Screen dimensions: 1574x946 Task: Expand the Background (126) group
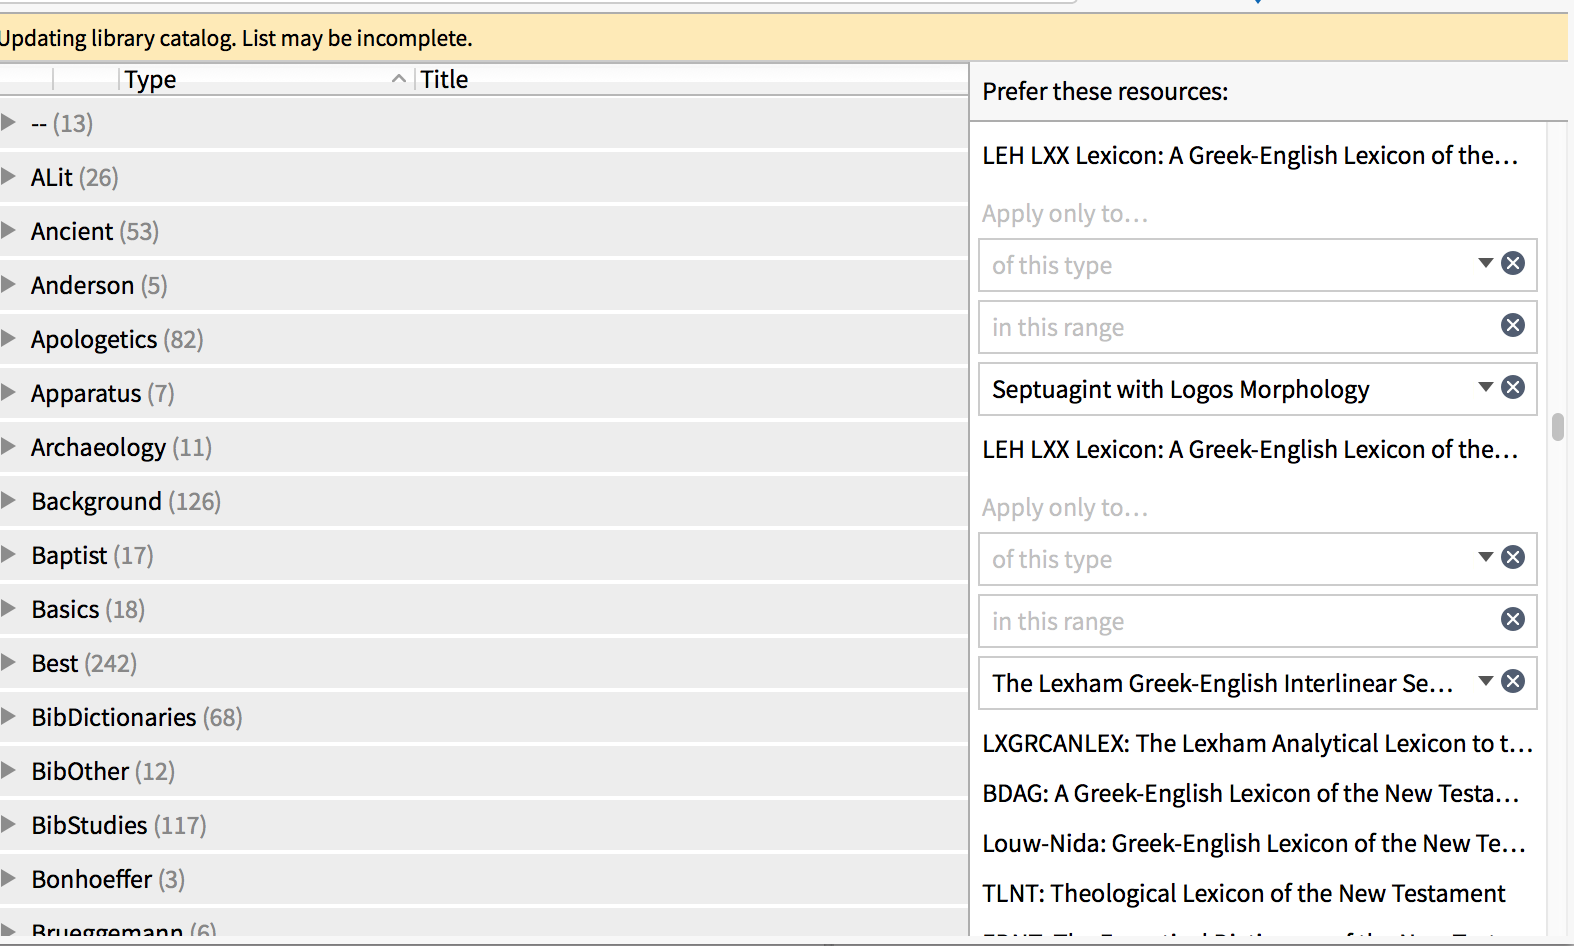pyautogui.click(x=9, y=500)
